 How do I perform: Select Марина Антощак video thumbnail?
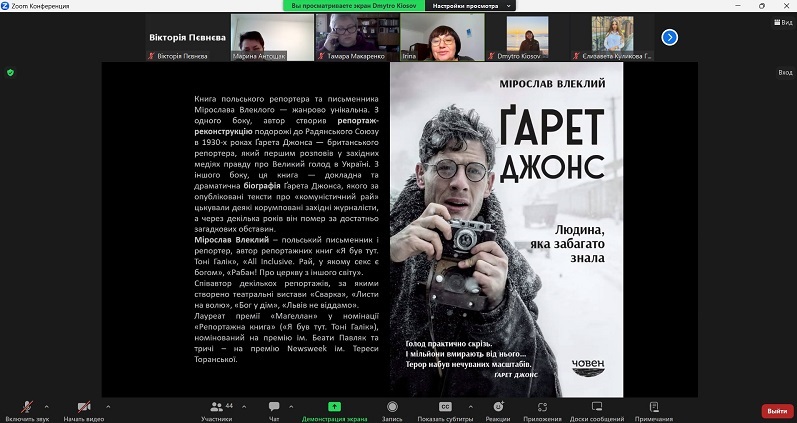272,37
